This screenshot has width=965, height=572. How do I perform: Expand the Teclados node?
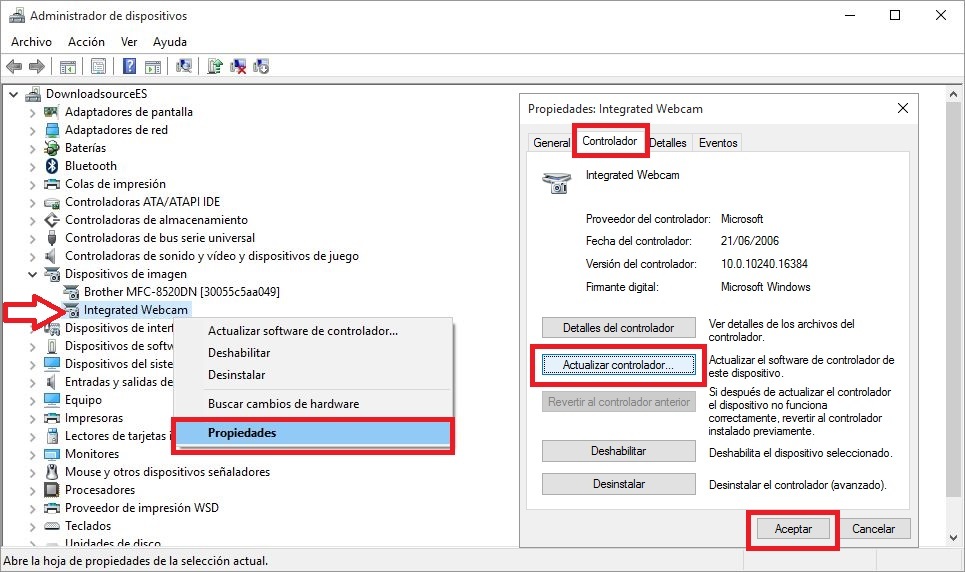(33, 526)
